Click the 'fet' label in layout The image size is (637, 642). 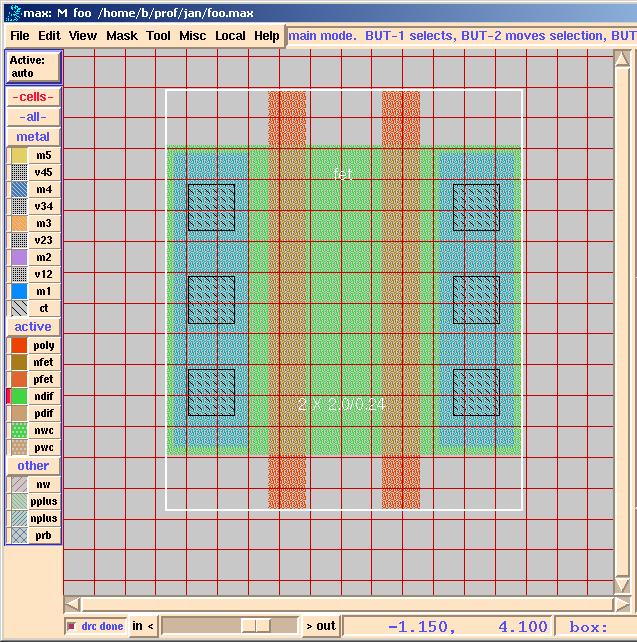[x=342, y=174]
